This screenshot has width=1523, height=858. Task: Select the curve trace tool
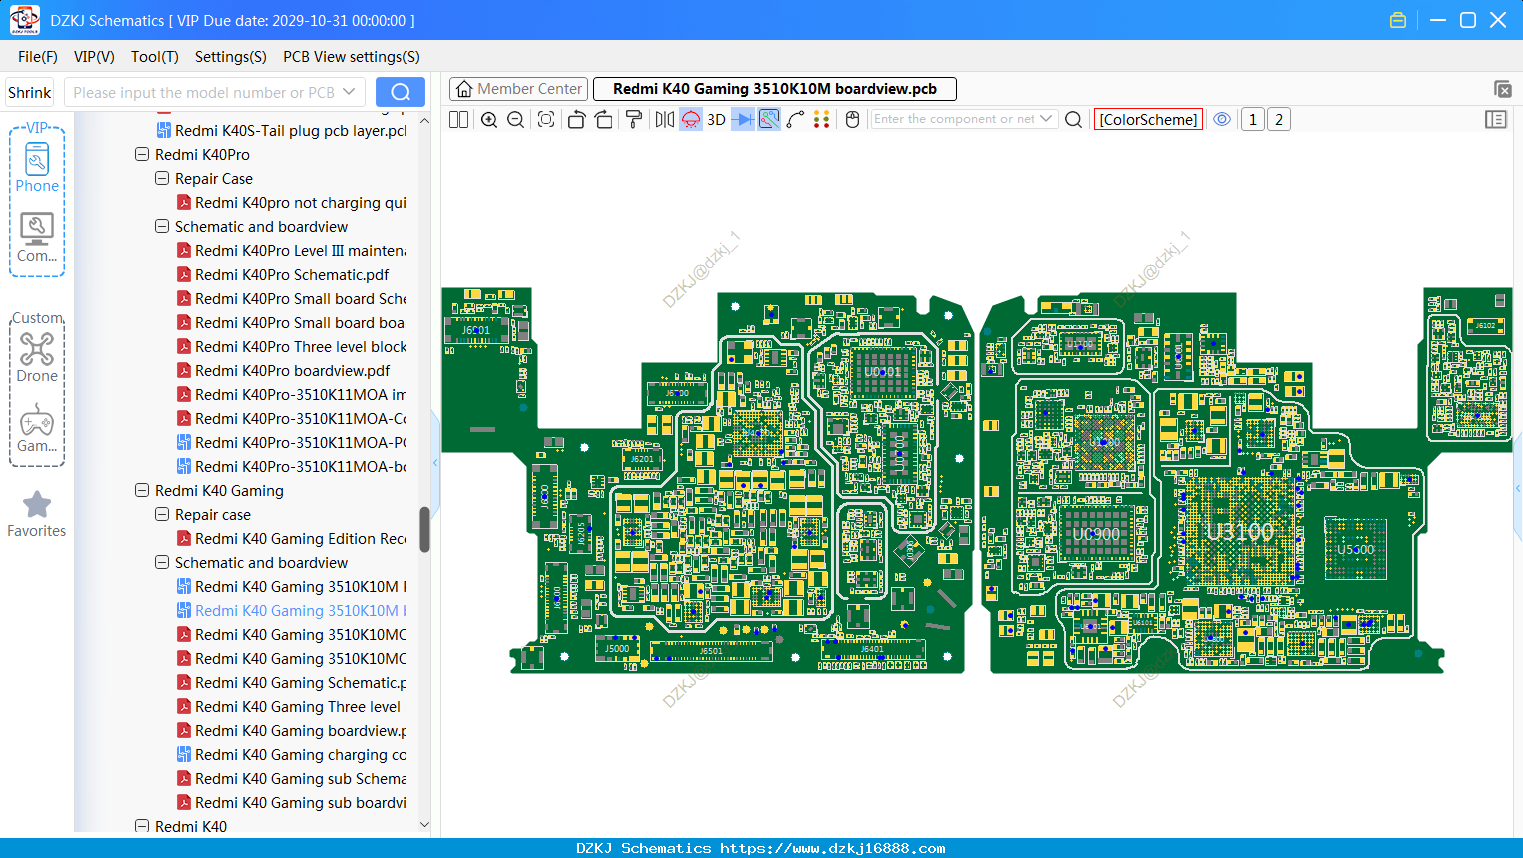coord(795,119)
